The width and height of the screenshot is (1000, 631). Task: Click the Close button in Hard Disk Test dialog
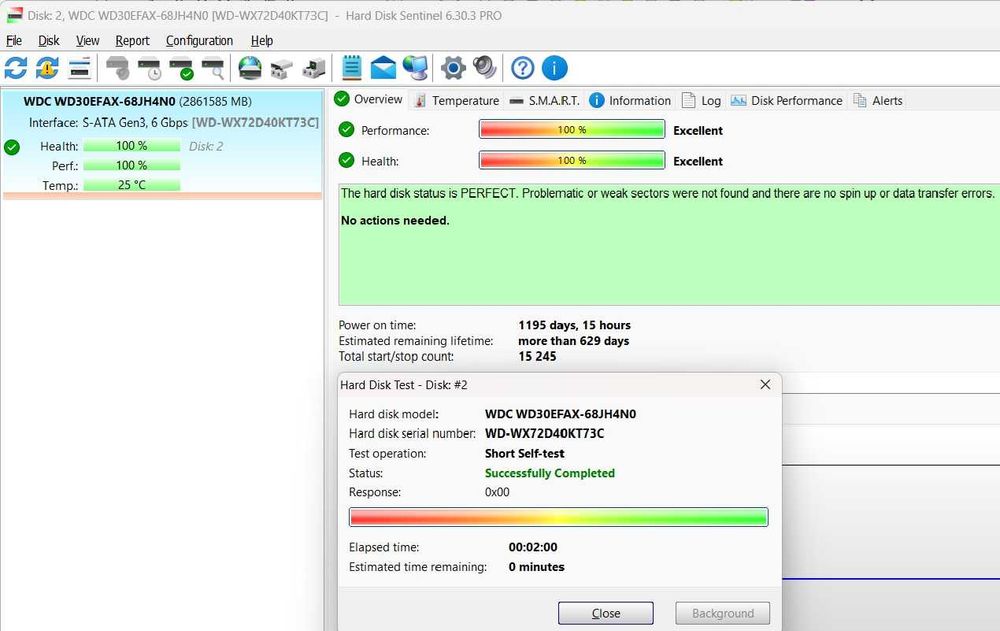606,613
